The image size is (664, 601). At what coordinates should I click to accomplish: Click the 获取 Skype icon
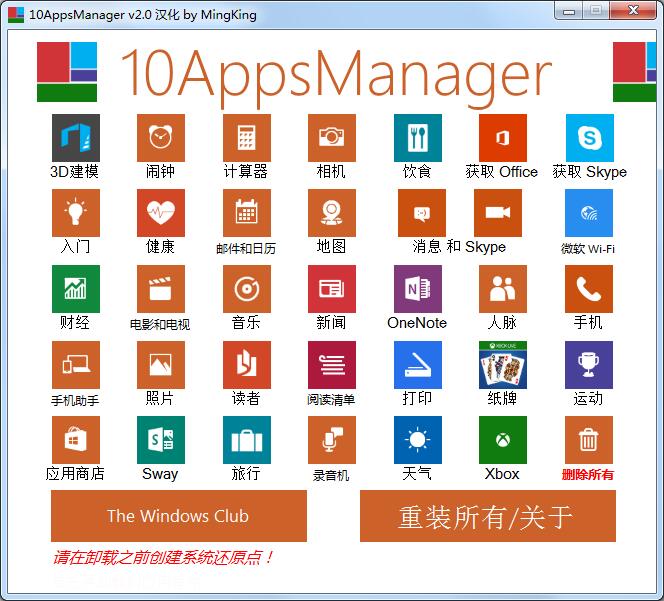coord(589,138)
